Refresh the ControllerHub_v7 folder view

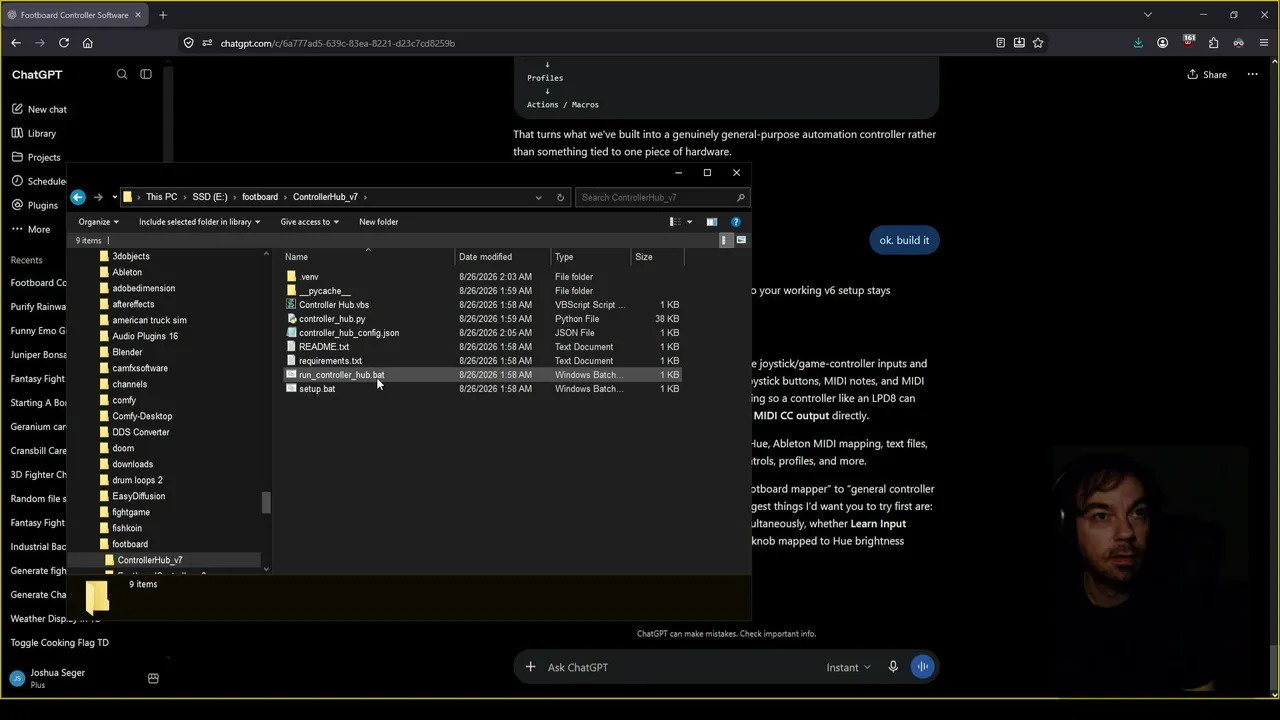coord(560,197)
